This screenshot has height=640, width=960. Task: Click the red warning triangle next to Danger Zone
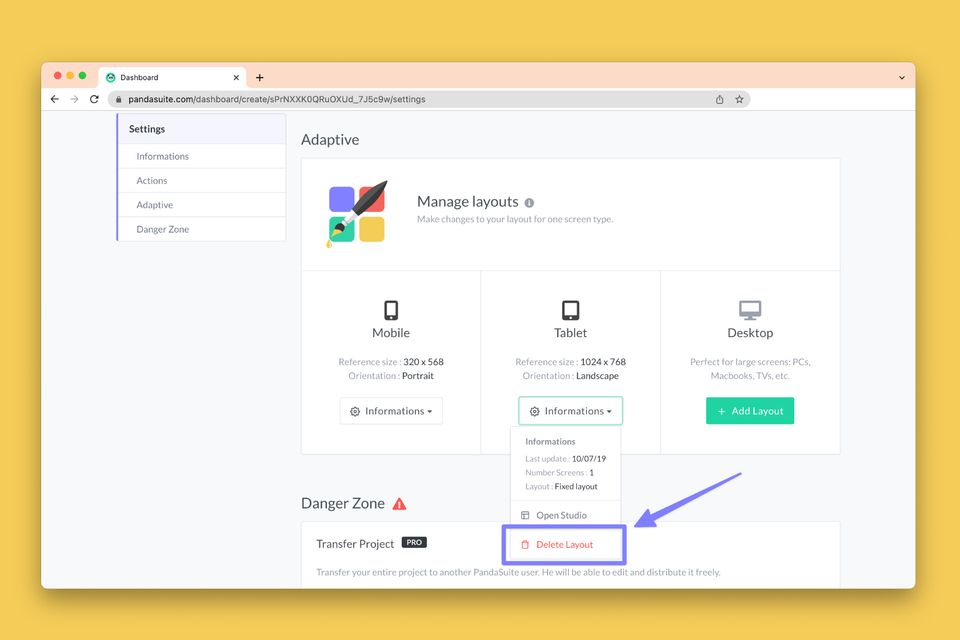[x=399, y=504]
